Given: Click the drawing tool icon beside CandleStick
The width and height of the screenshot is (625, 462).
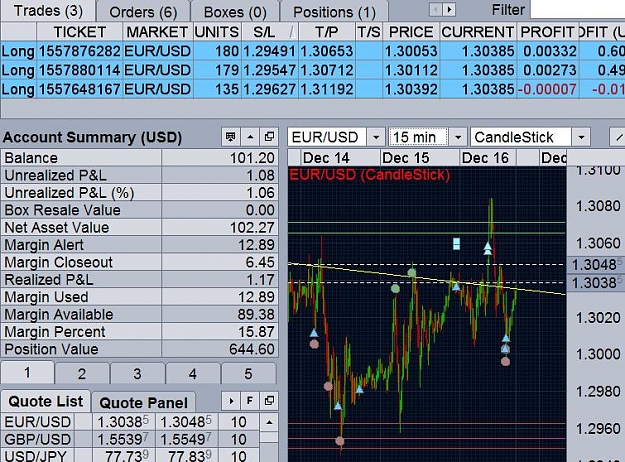Looking at the screenshot, I should click(x=617, y=138).
